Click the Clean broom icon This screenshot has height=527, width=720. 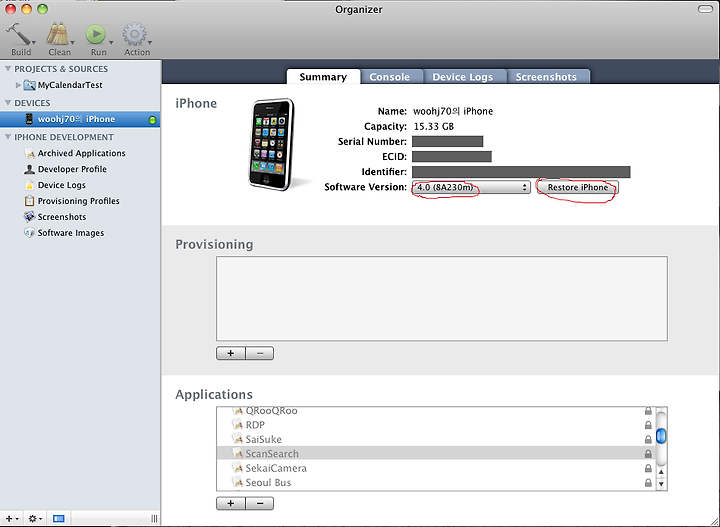coord(57,34)
